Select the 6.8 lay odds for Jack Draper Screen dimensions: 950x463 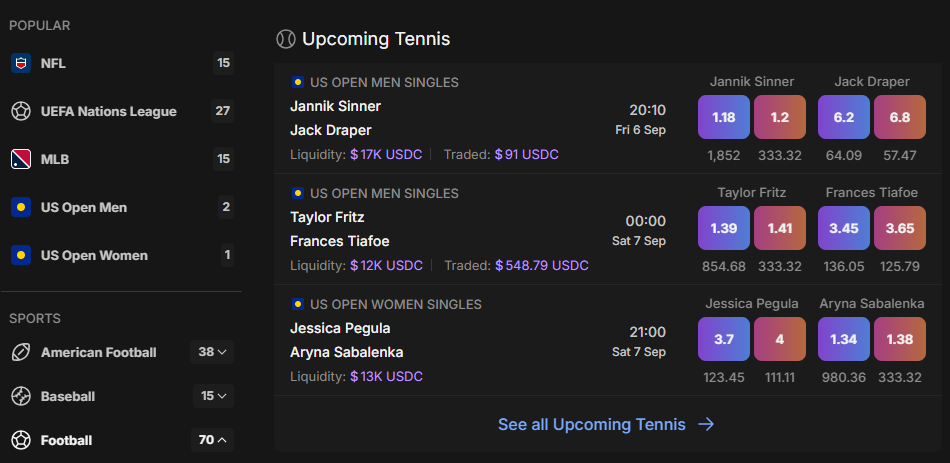tap(900, 118)
